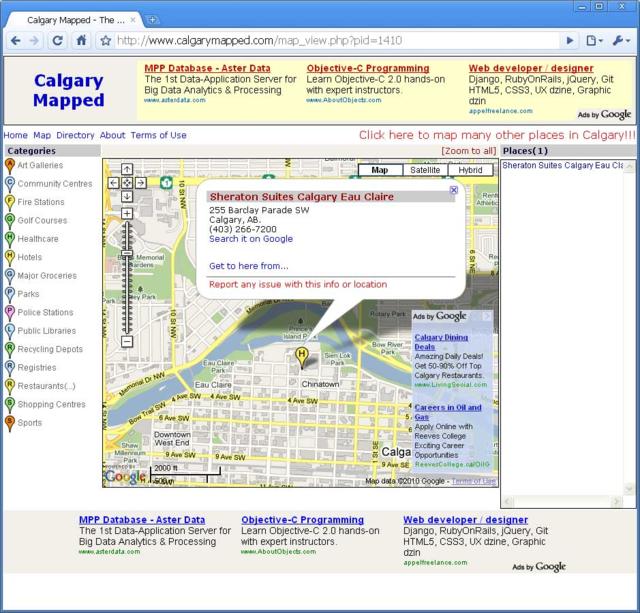Select the Sports category
The image size is (640, 613).
(29, 423)
